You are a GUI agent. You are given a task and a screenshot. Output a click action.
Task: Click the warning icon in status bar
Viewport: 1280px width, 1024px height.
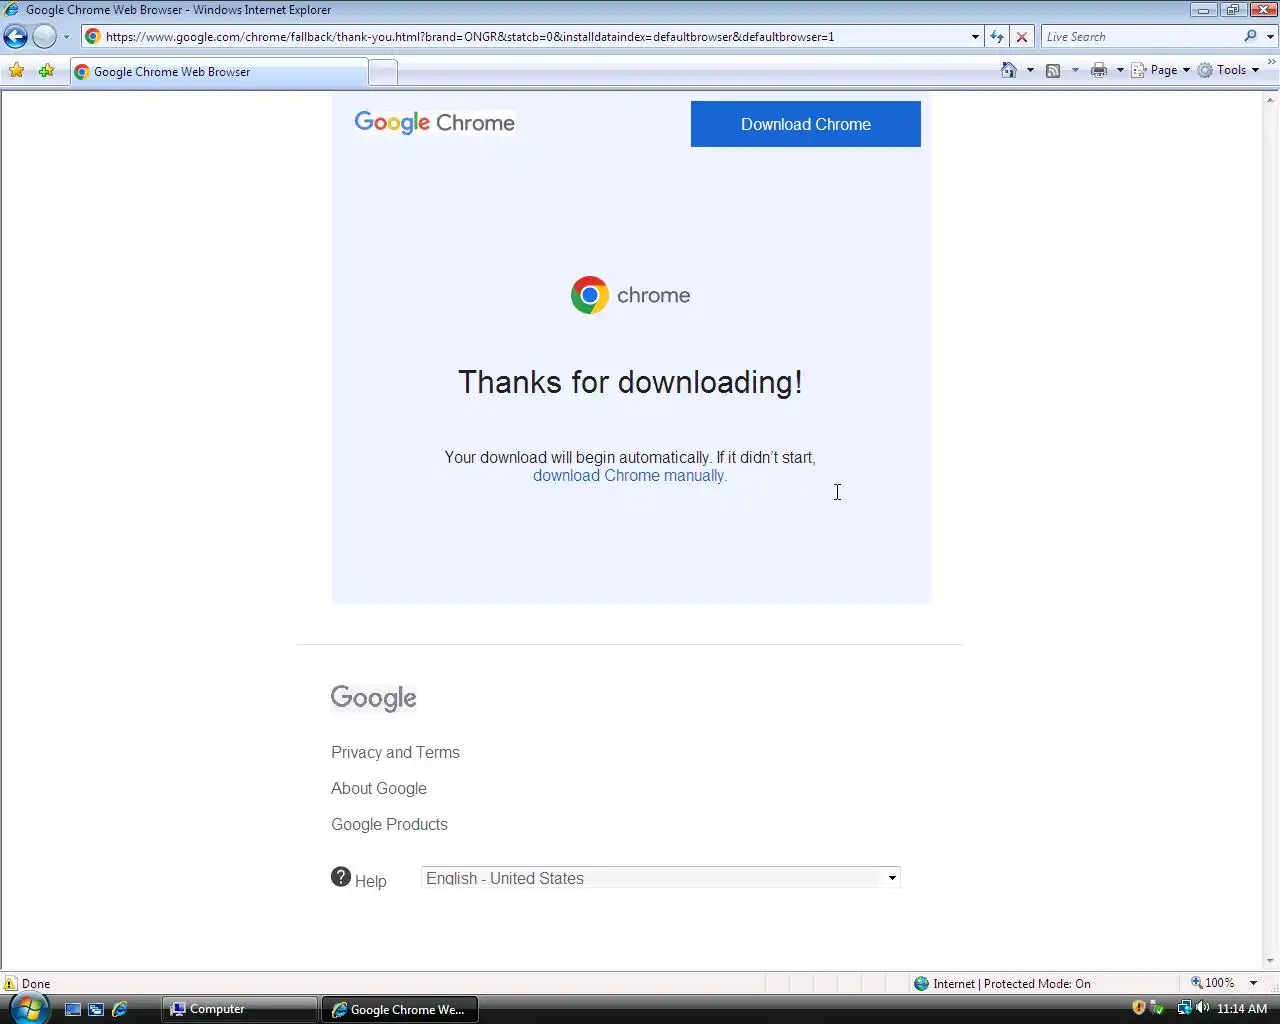pyautogui.click(x=11, y=983)
